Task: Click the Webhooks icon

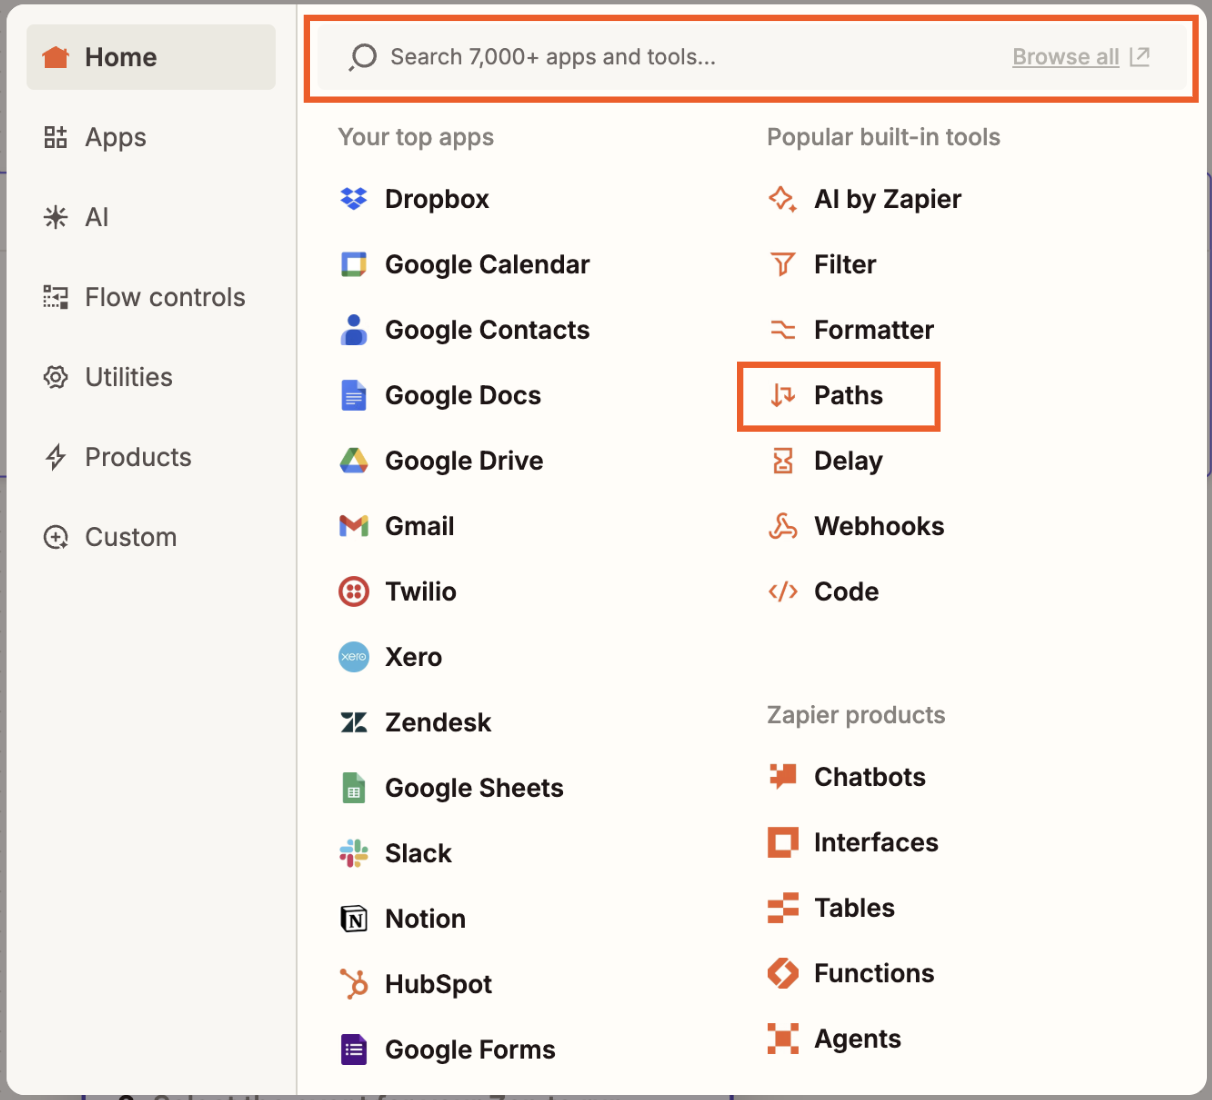Action: [x=783, y=526]
